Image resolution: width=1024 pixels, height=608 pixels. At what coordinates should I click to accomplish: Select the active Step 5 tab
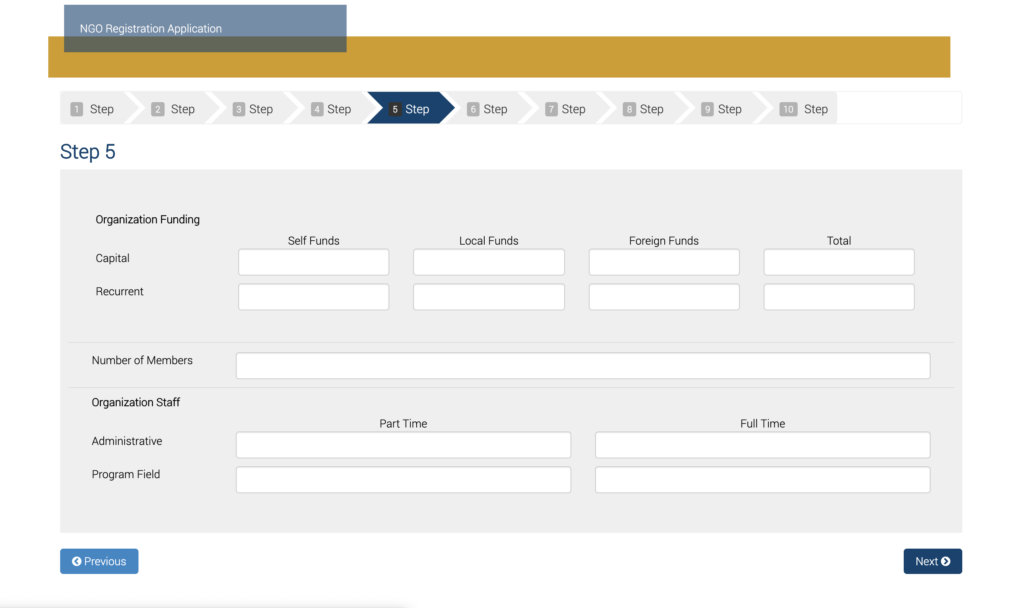(x=409, y=109)
